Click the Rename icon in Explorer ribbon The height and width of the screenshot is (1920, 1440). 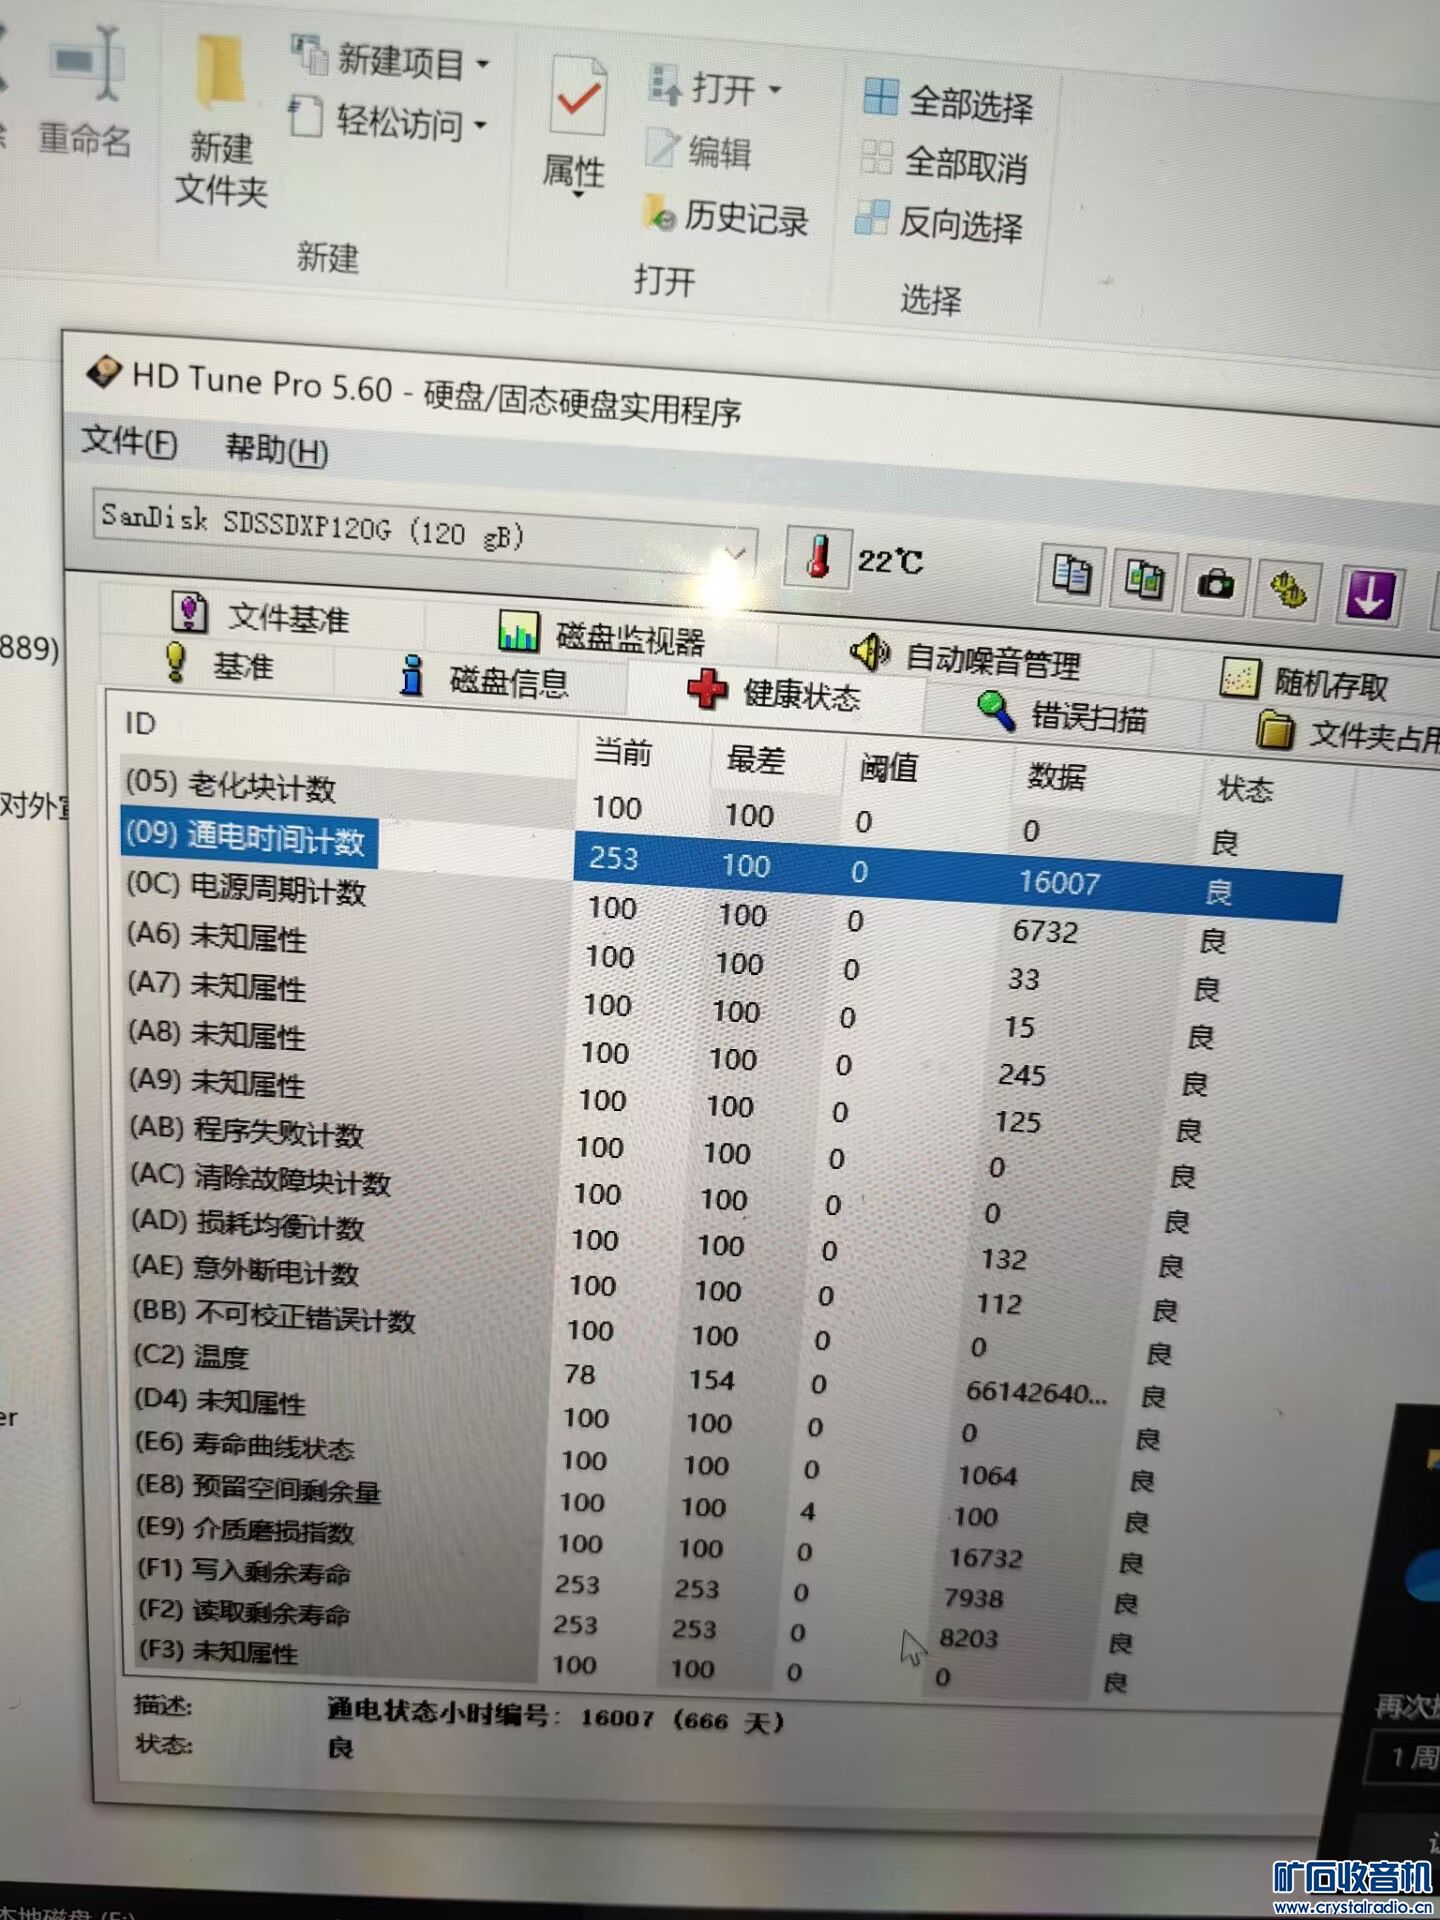tap(88, 63)
